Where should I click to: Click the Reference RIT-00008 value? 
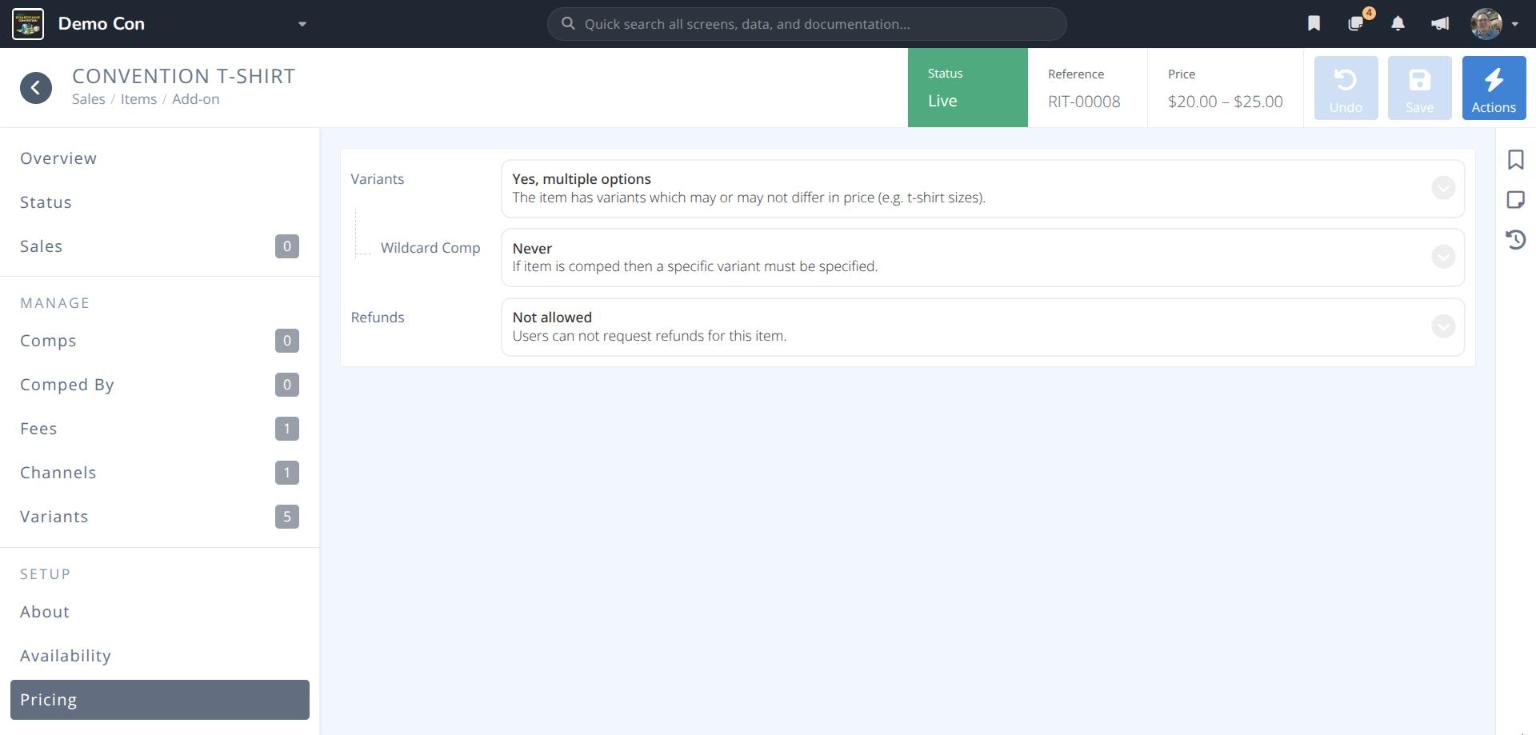[x=1084, y=101]
